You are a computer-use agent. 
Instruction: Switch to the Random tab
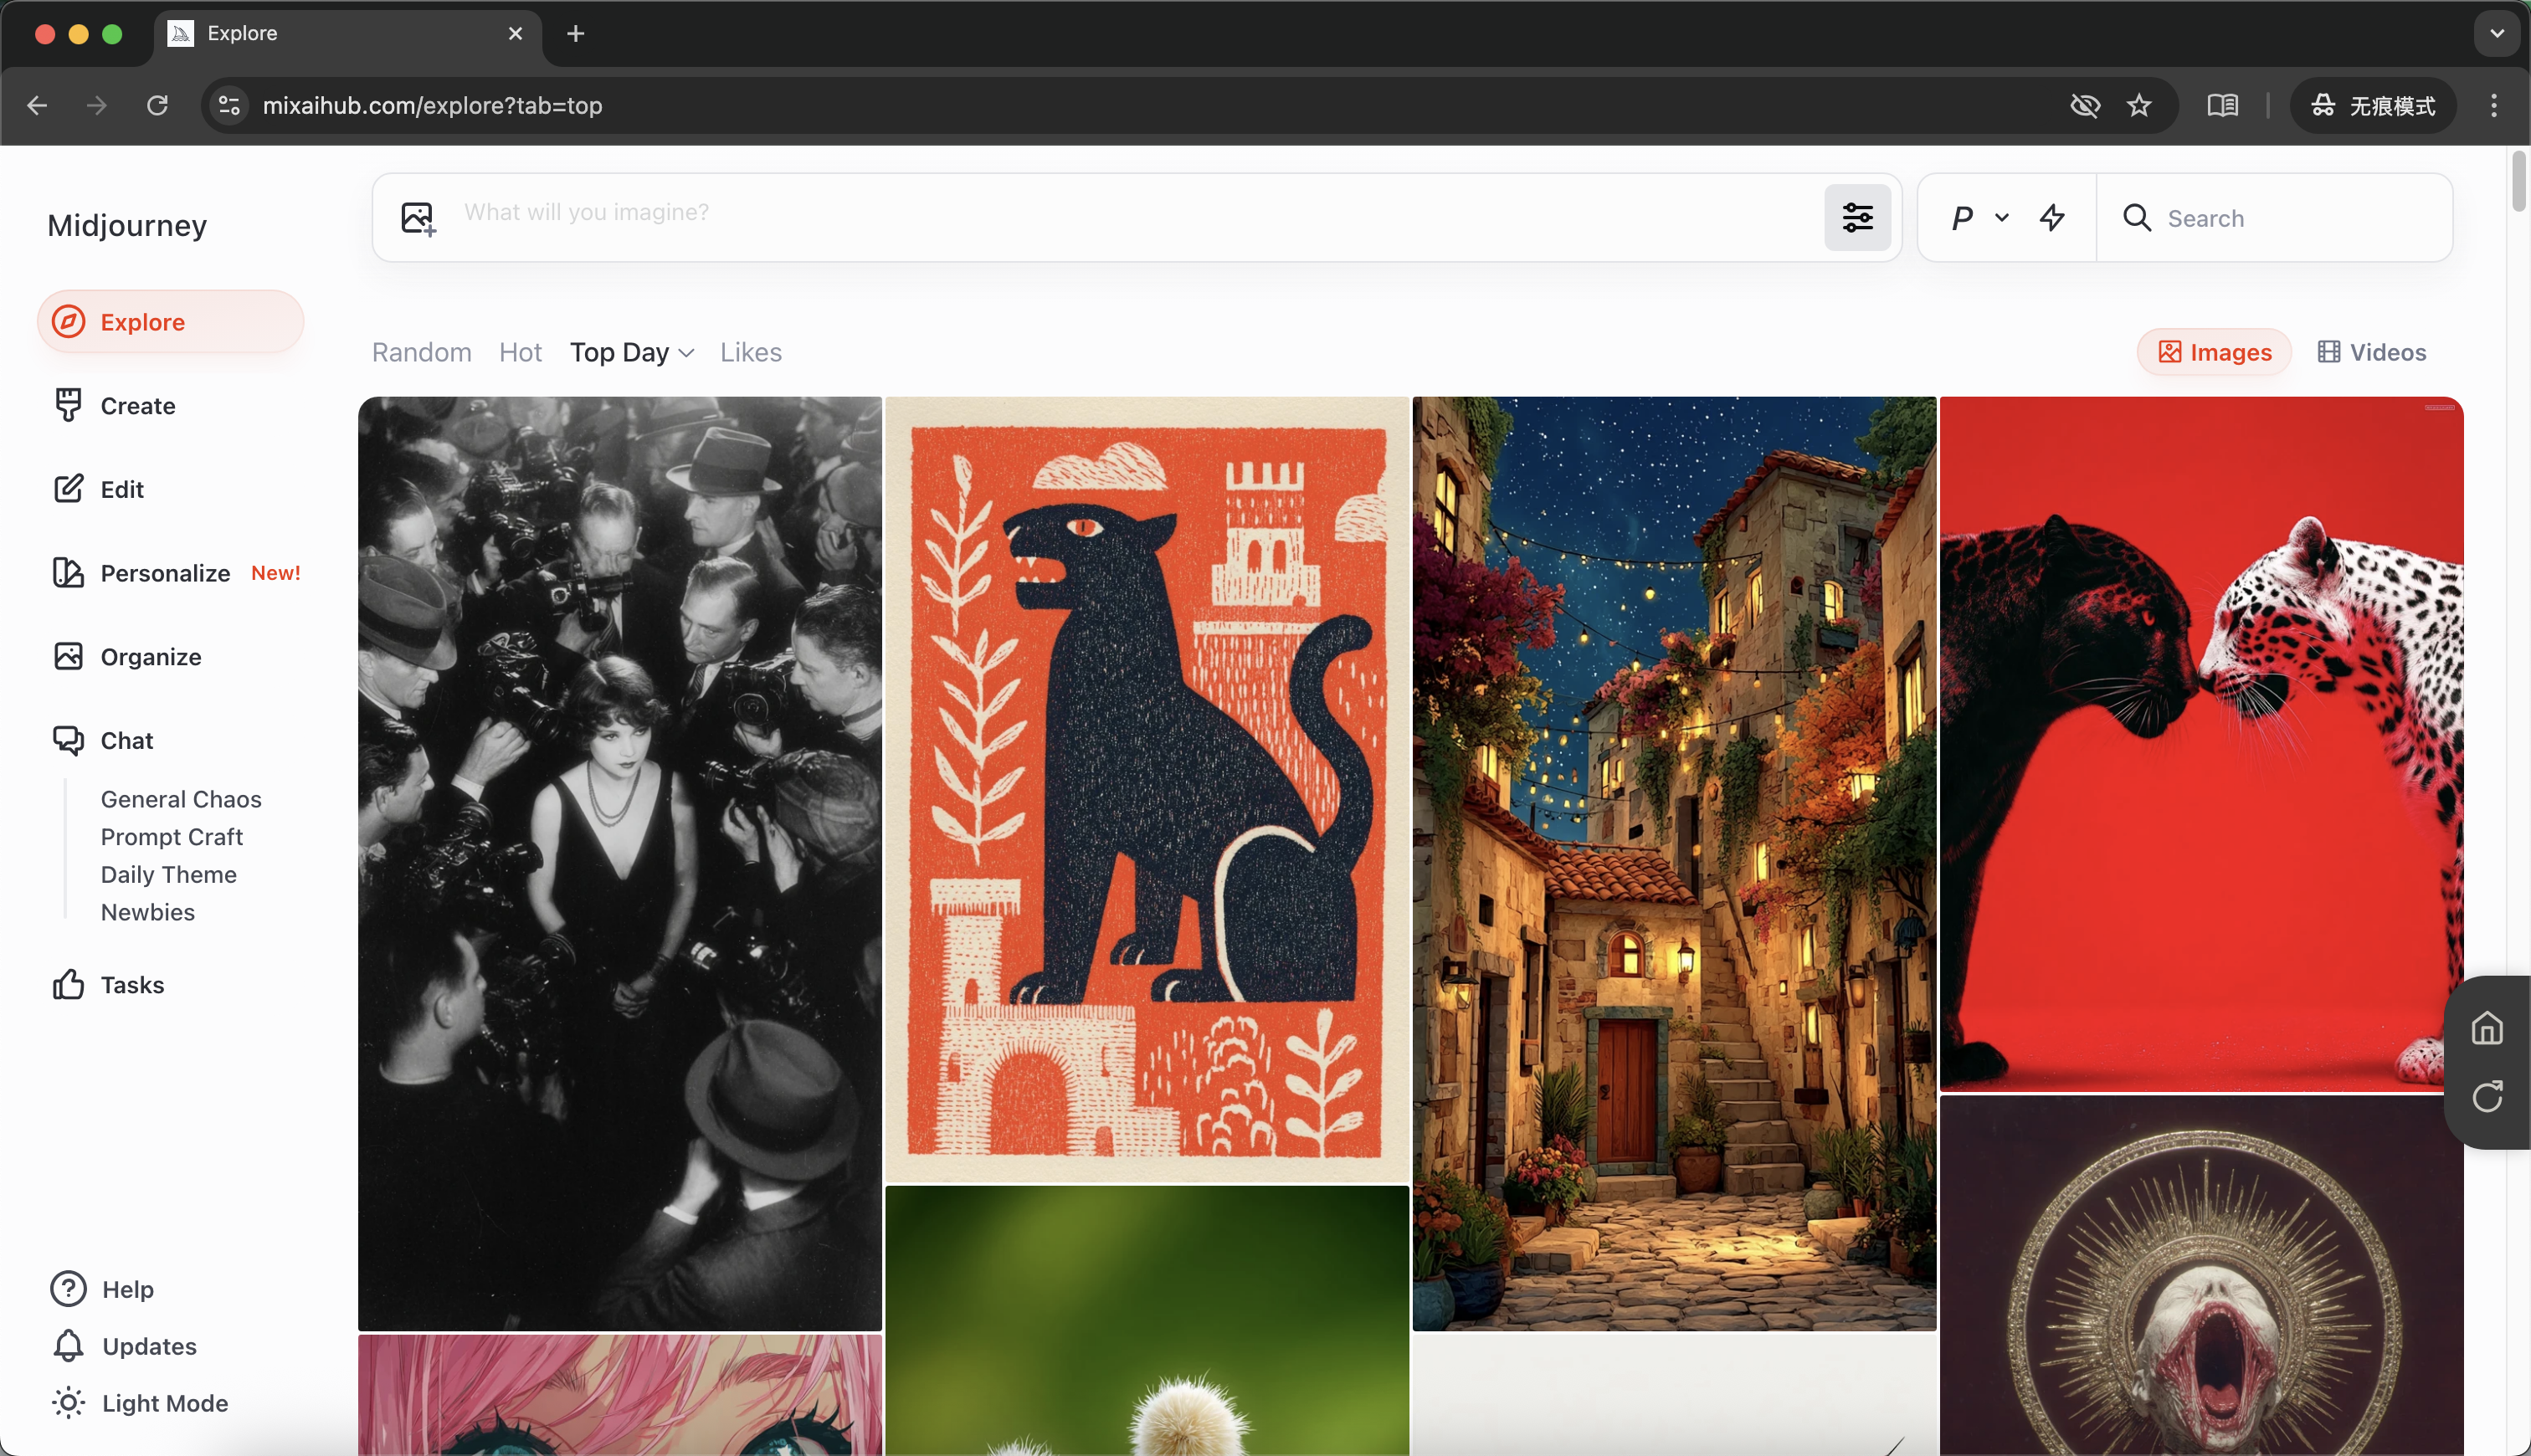pyautogui.click(x=421, y=352)
